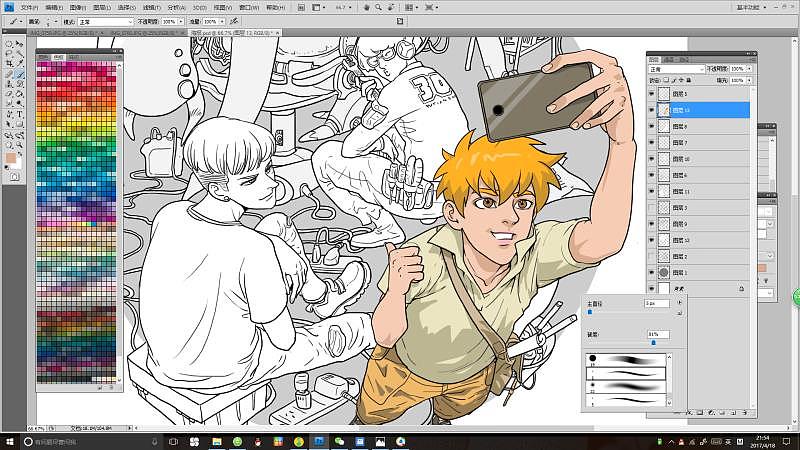Click the foreground color swatch
Viewport: 800px width, 450px height.
(9, 158)
